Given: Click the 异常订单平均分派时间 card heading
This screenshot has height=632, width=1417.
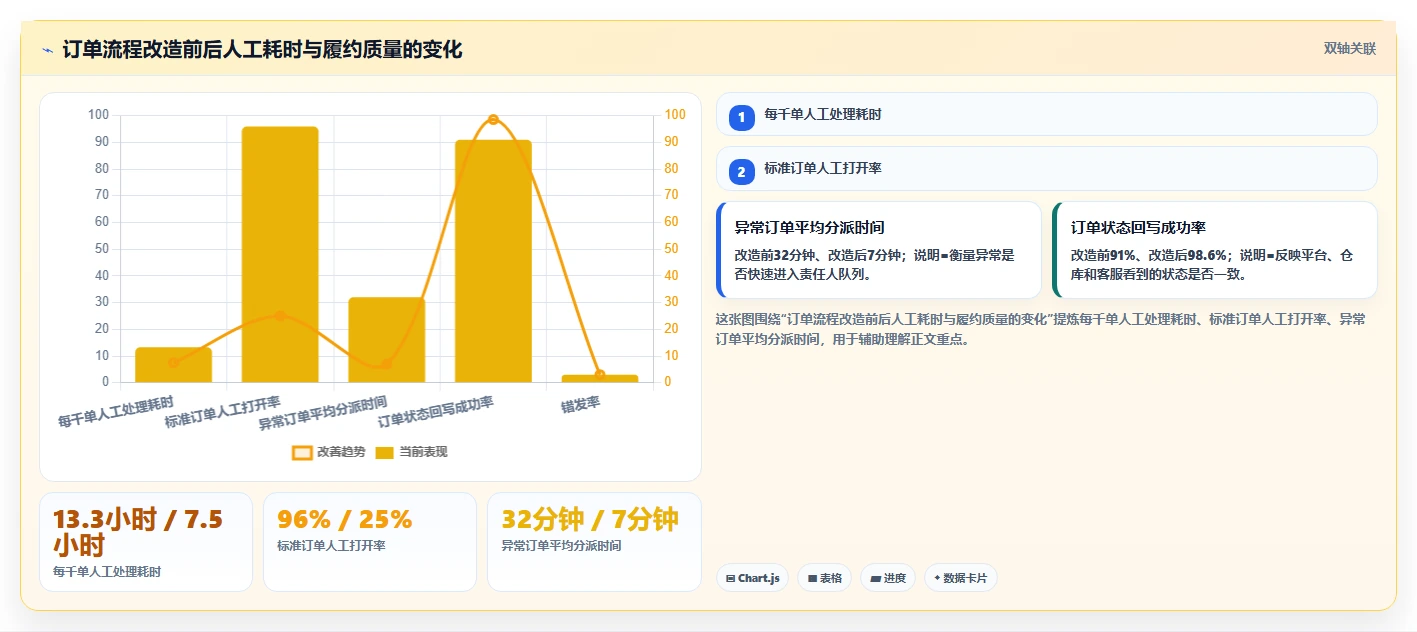Looking at the screenshot, I should coord(810,228).
